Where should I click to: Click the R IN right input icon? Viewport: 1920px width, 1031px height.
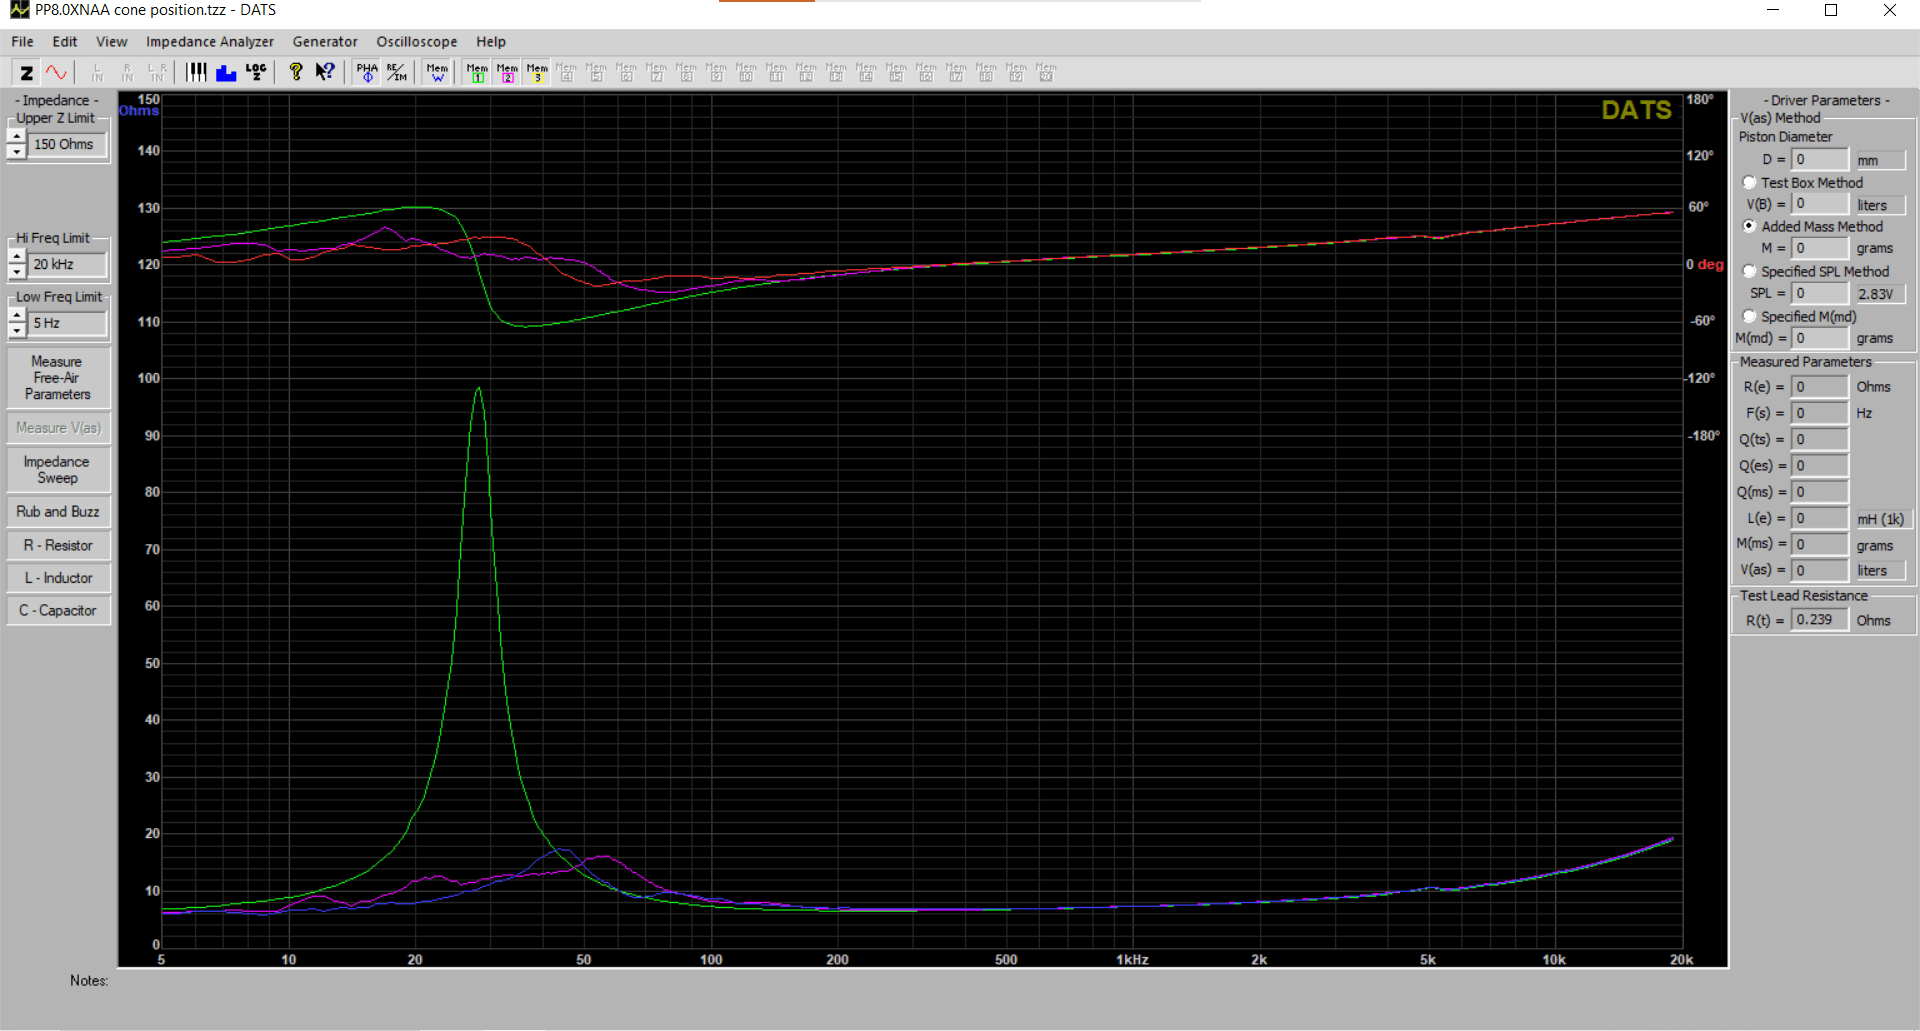coord(127,72)
